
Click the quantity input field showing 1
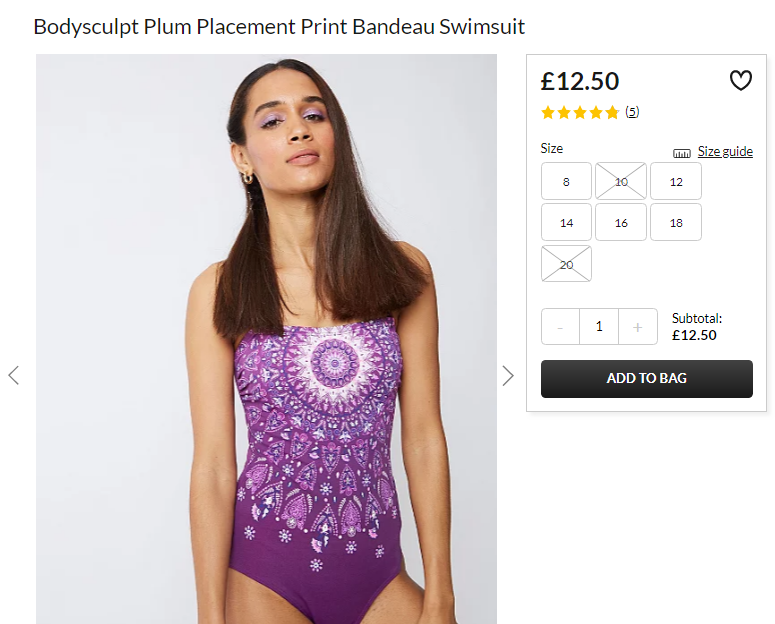tap(599, 327)
